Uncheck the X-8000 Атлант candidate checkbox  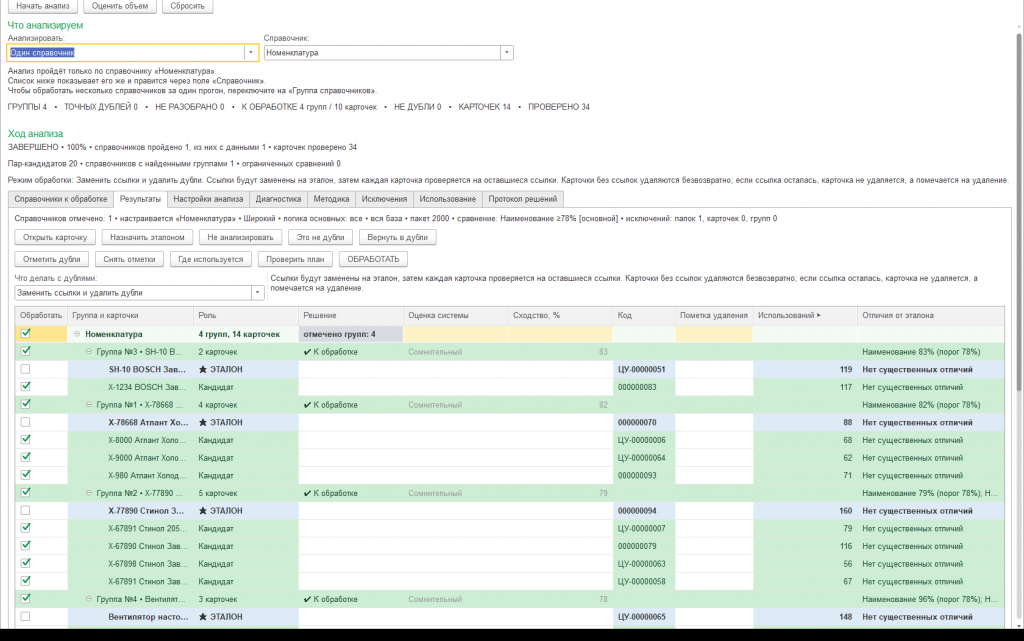point(25,439)
